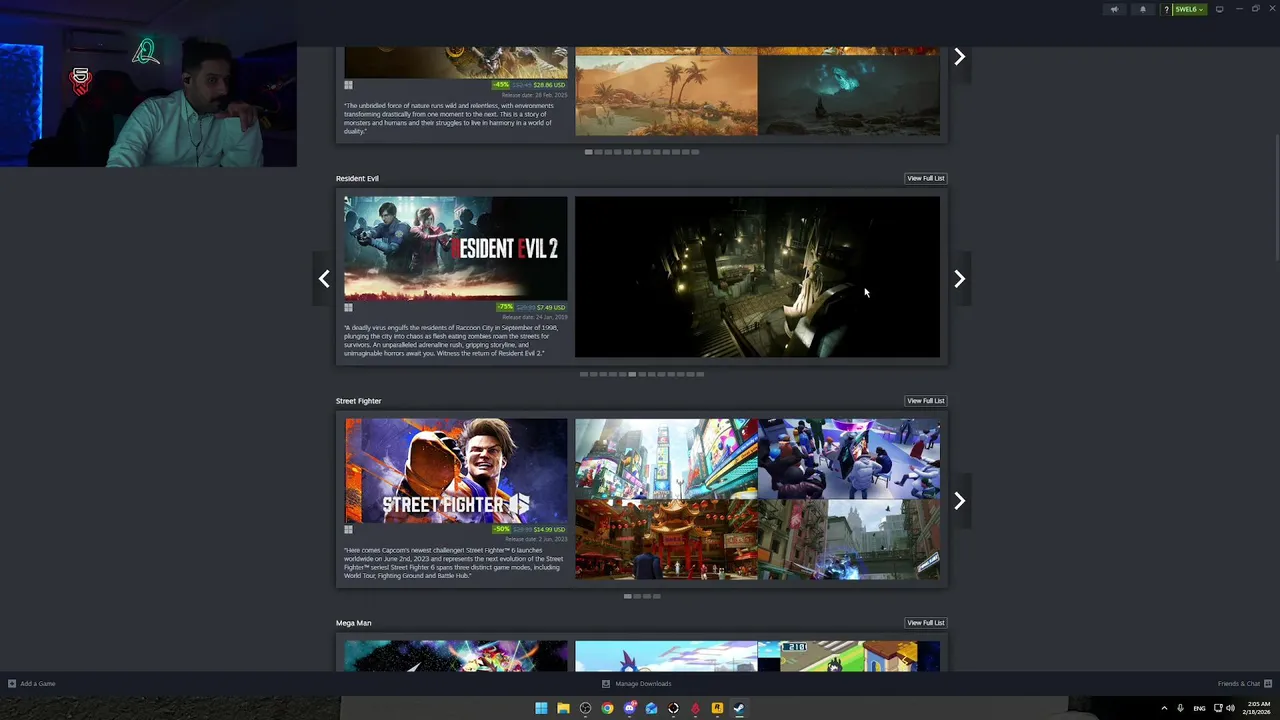Click the Street Fighter 6 description text
The image size is (1280, 720).
[454, 563]
